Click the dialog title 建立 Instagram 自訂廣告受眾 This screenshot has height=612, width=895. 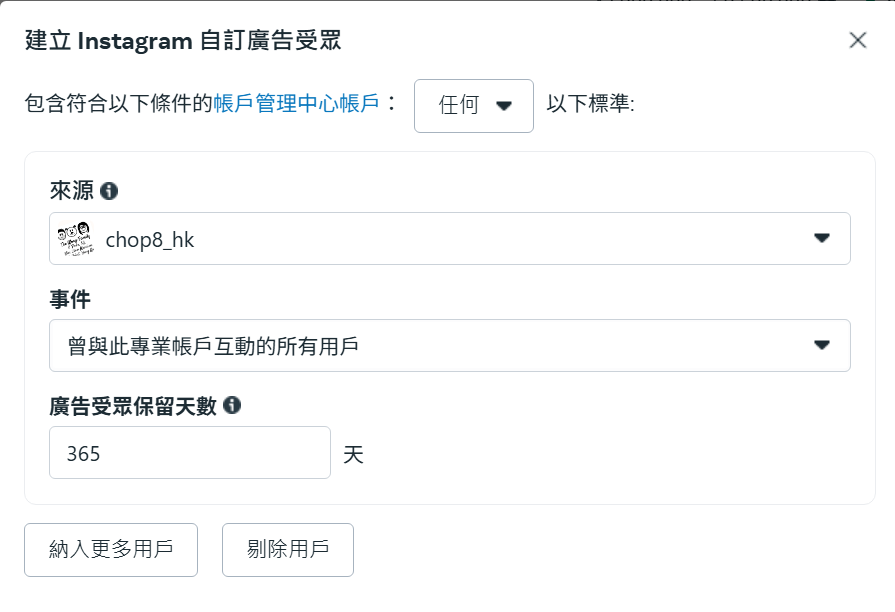pos(185,41)
